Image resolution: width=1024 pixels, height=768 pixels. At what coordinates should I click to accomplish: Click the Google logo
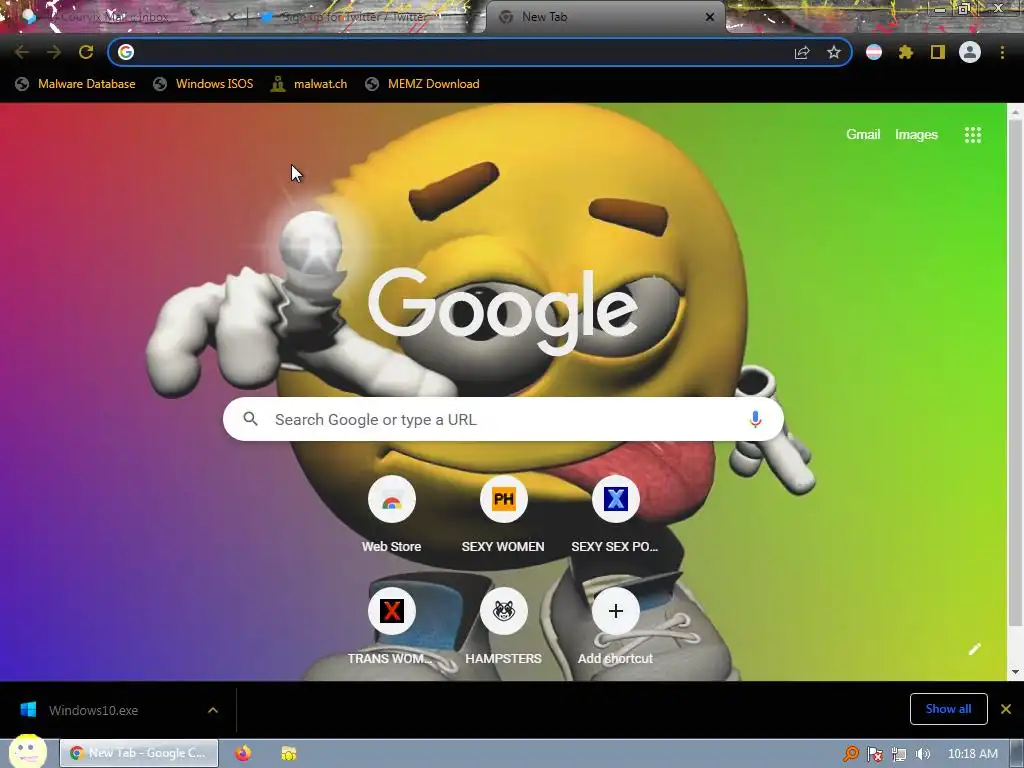(x=504, y=313)
